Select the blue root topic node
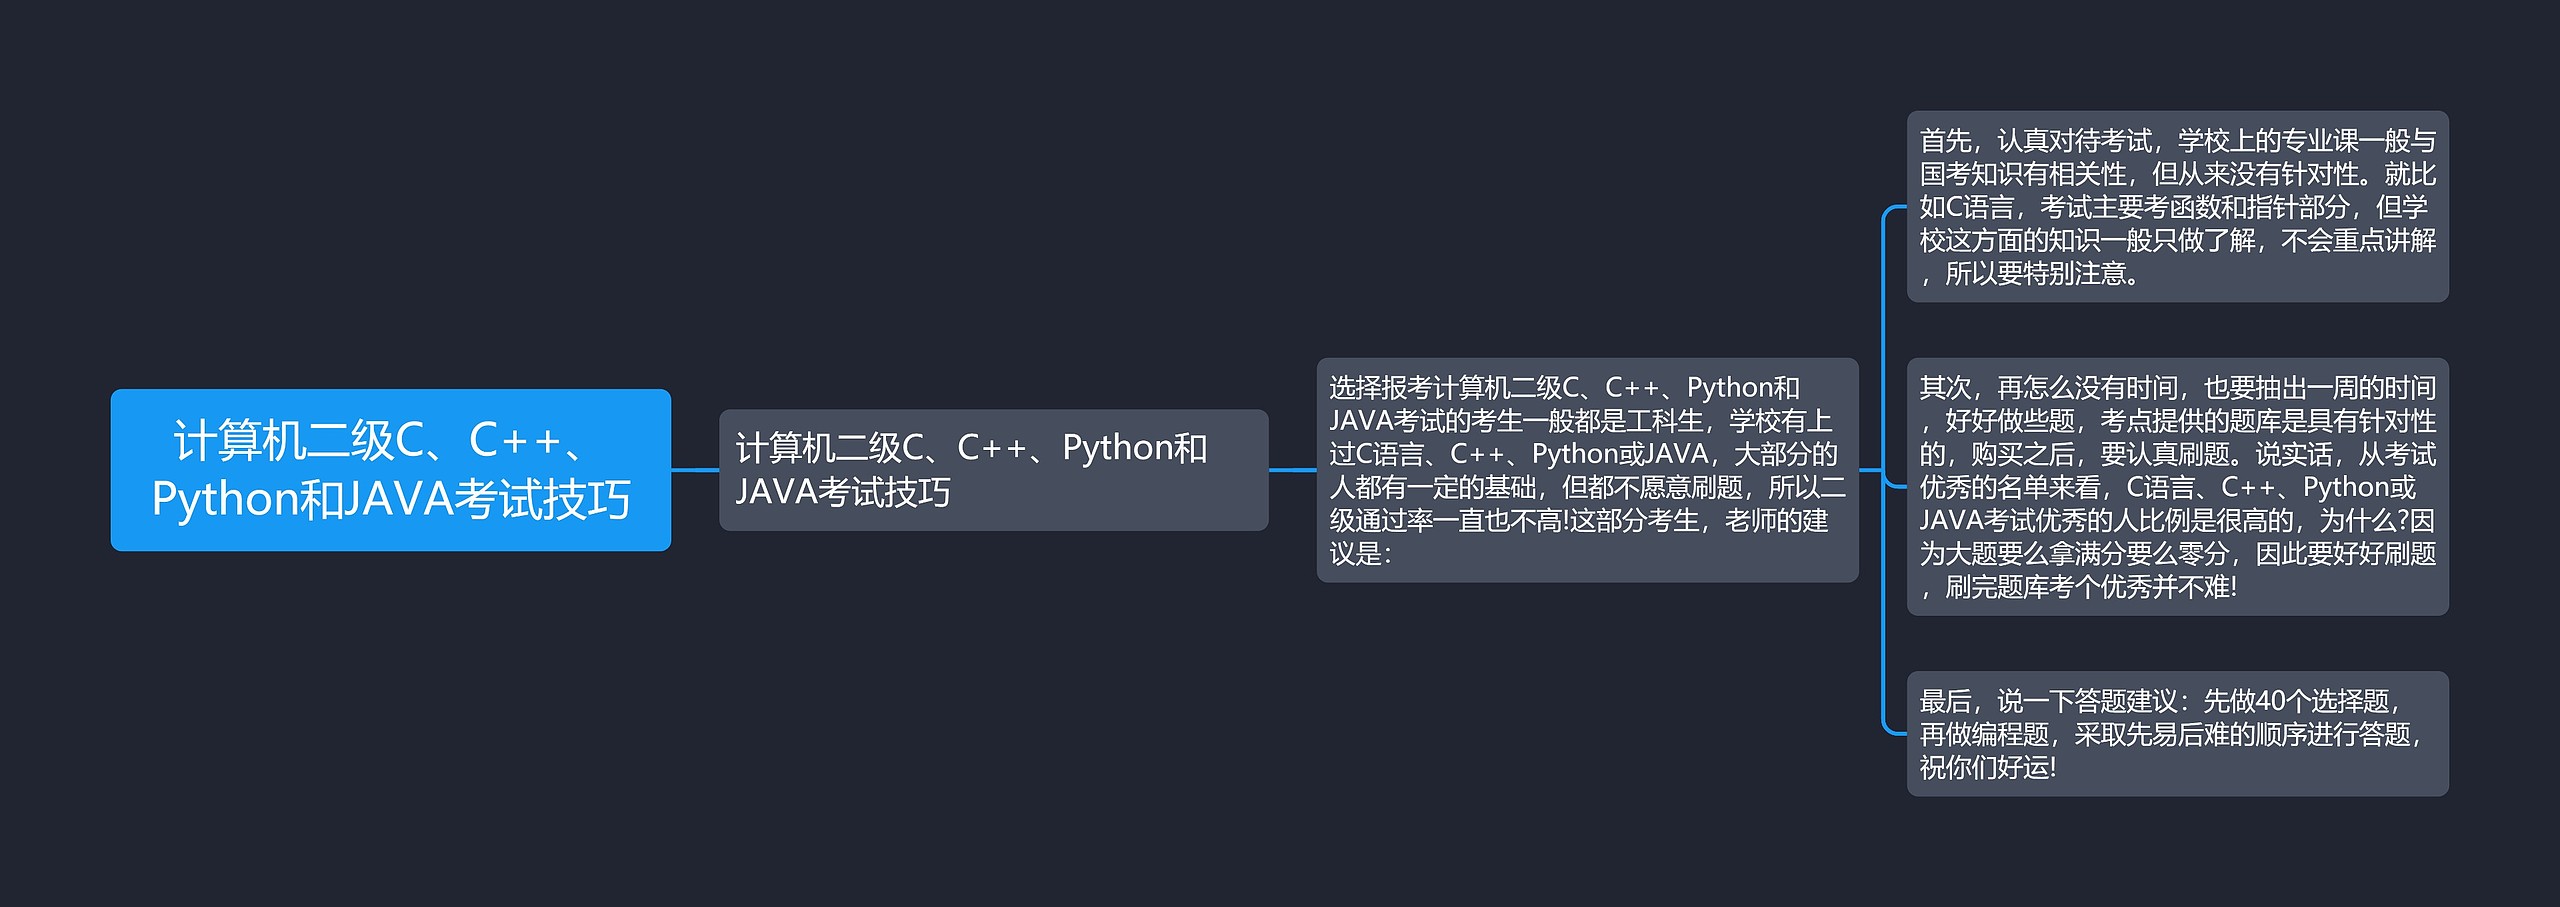 [x=390, y=469]
